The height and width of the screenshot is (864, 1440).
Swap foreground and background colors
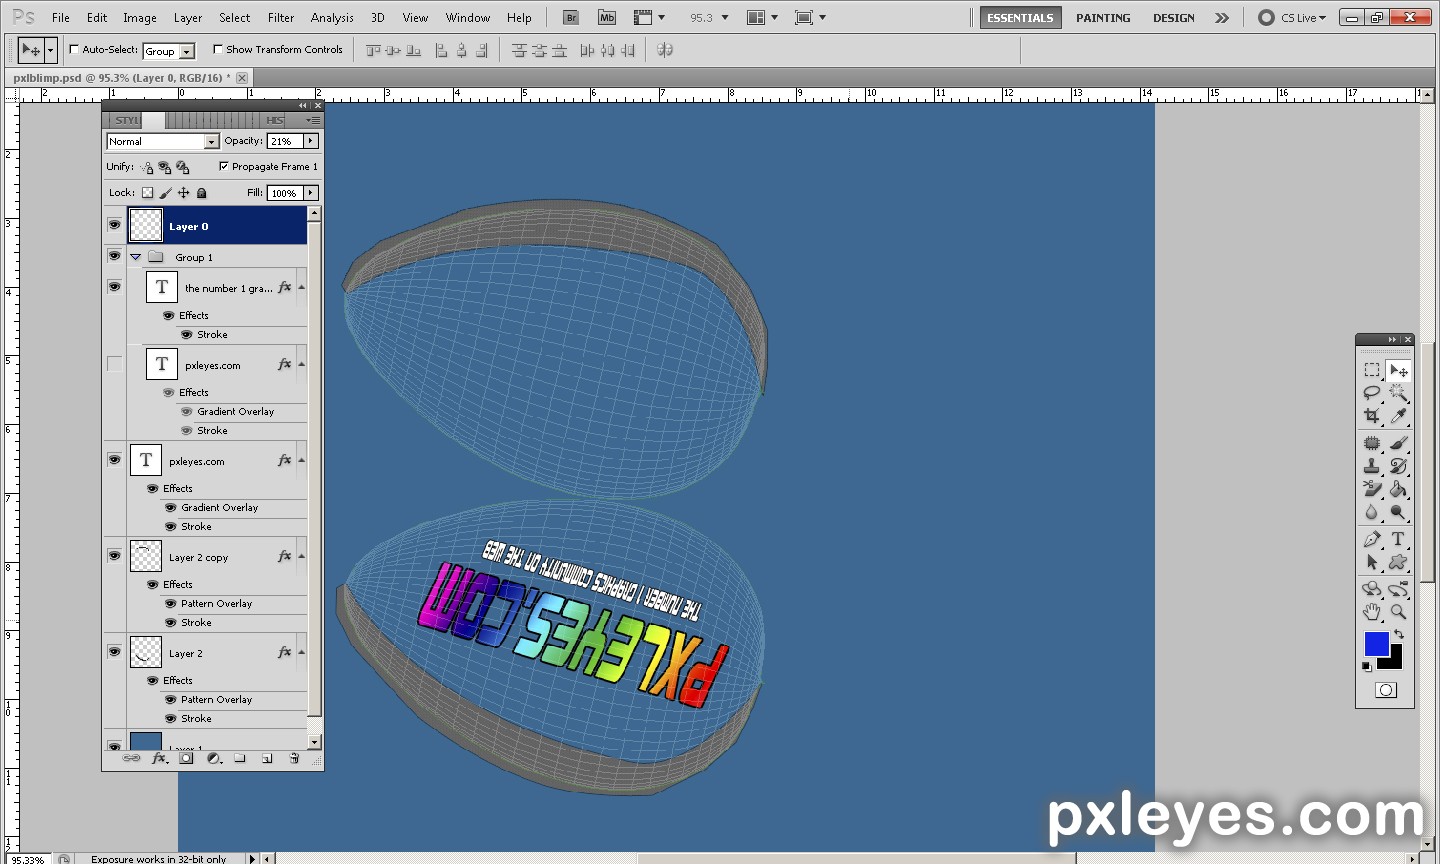[1399, 634]
